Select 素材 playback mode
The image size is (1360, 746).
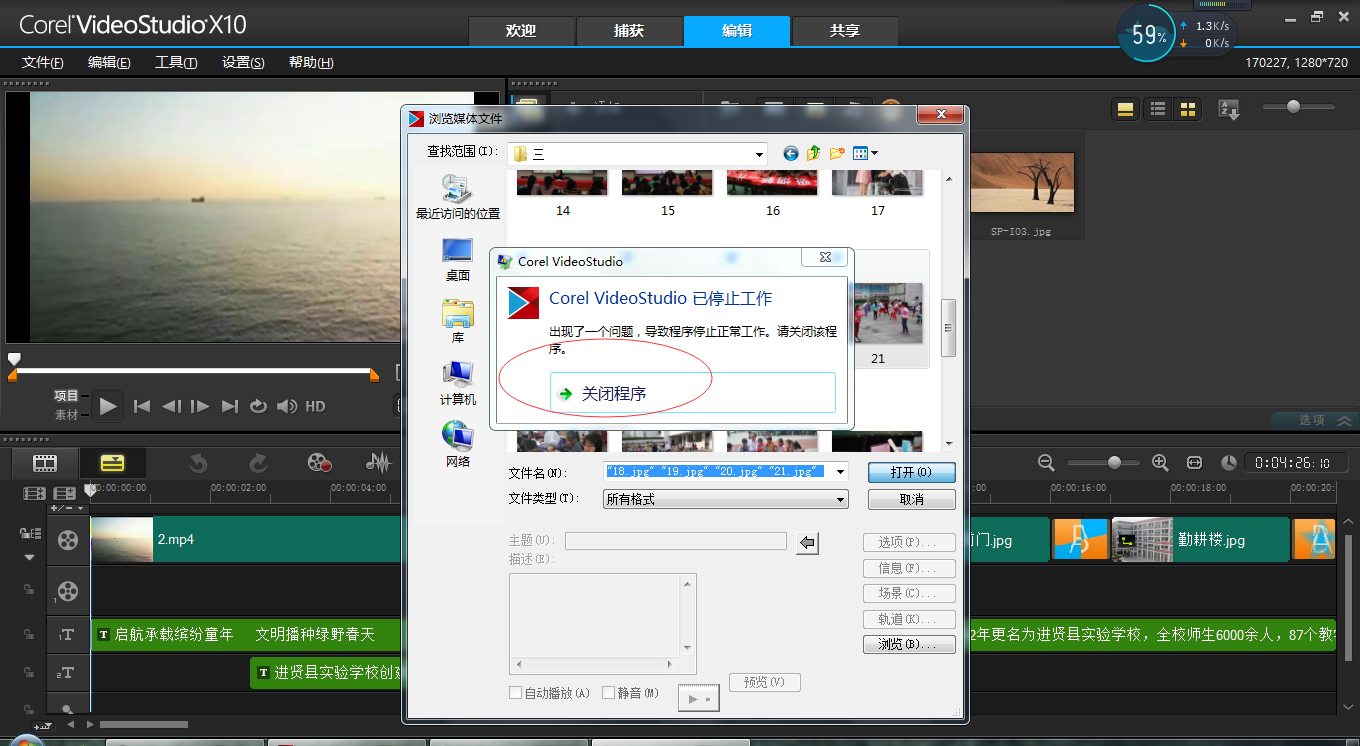[x=66, y=415]
